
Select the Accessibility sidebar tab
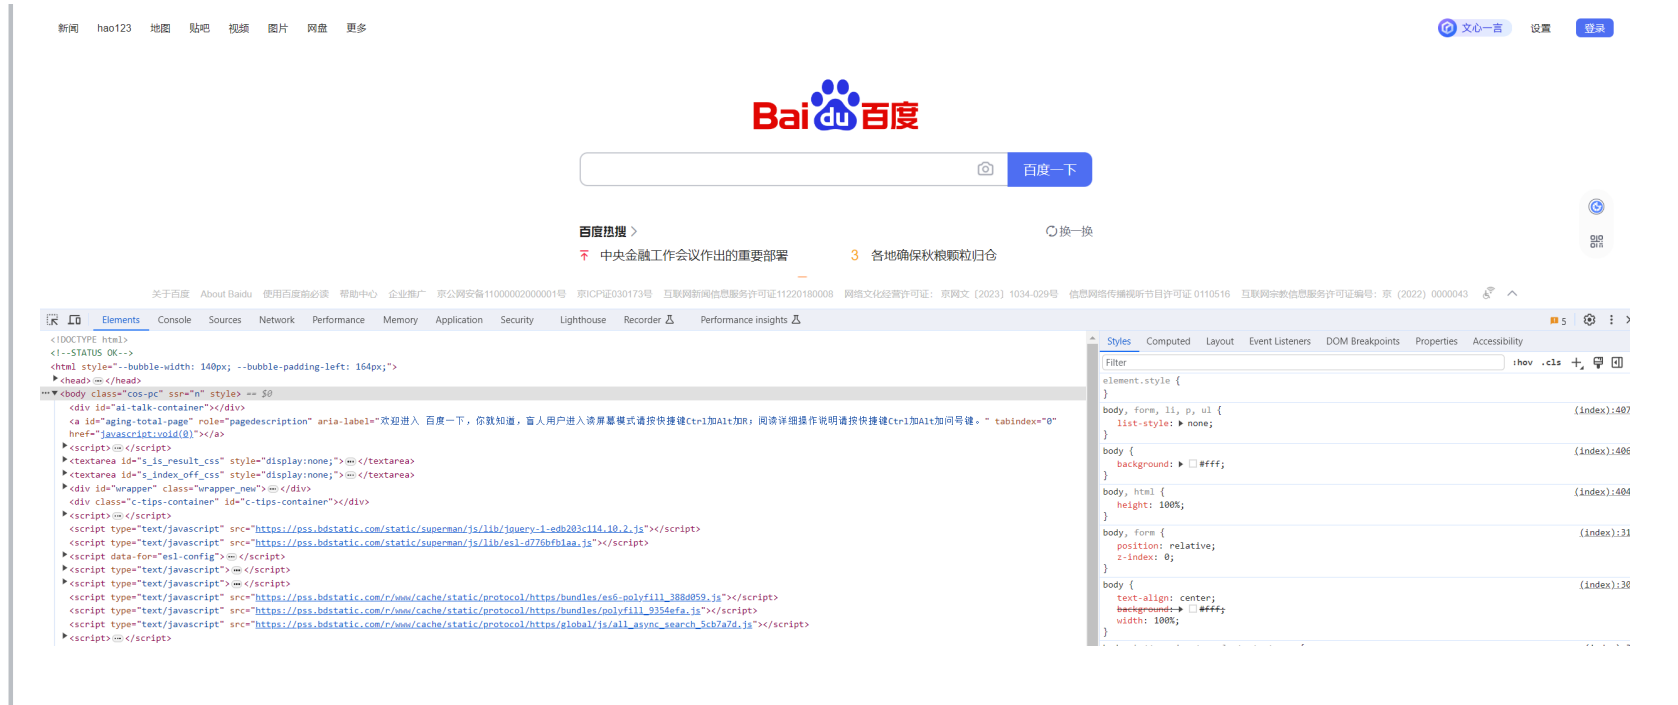pyautogui.click(x=1498, y=342)
